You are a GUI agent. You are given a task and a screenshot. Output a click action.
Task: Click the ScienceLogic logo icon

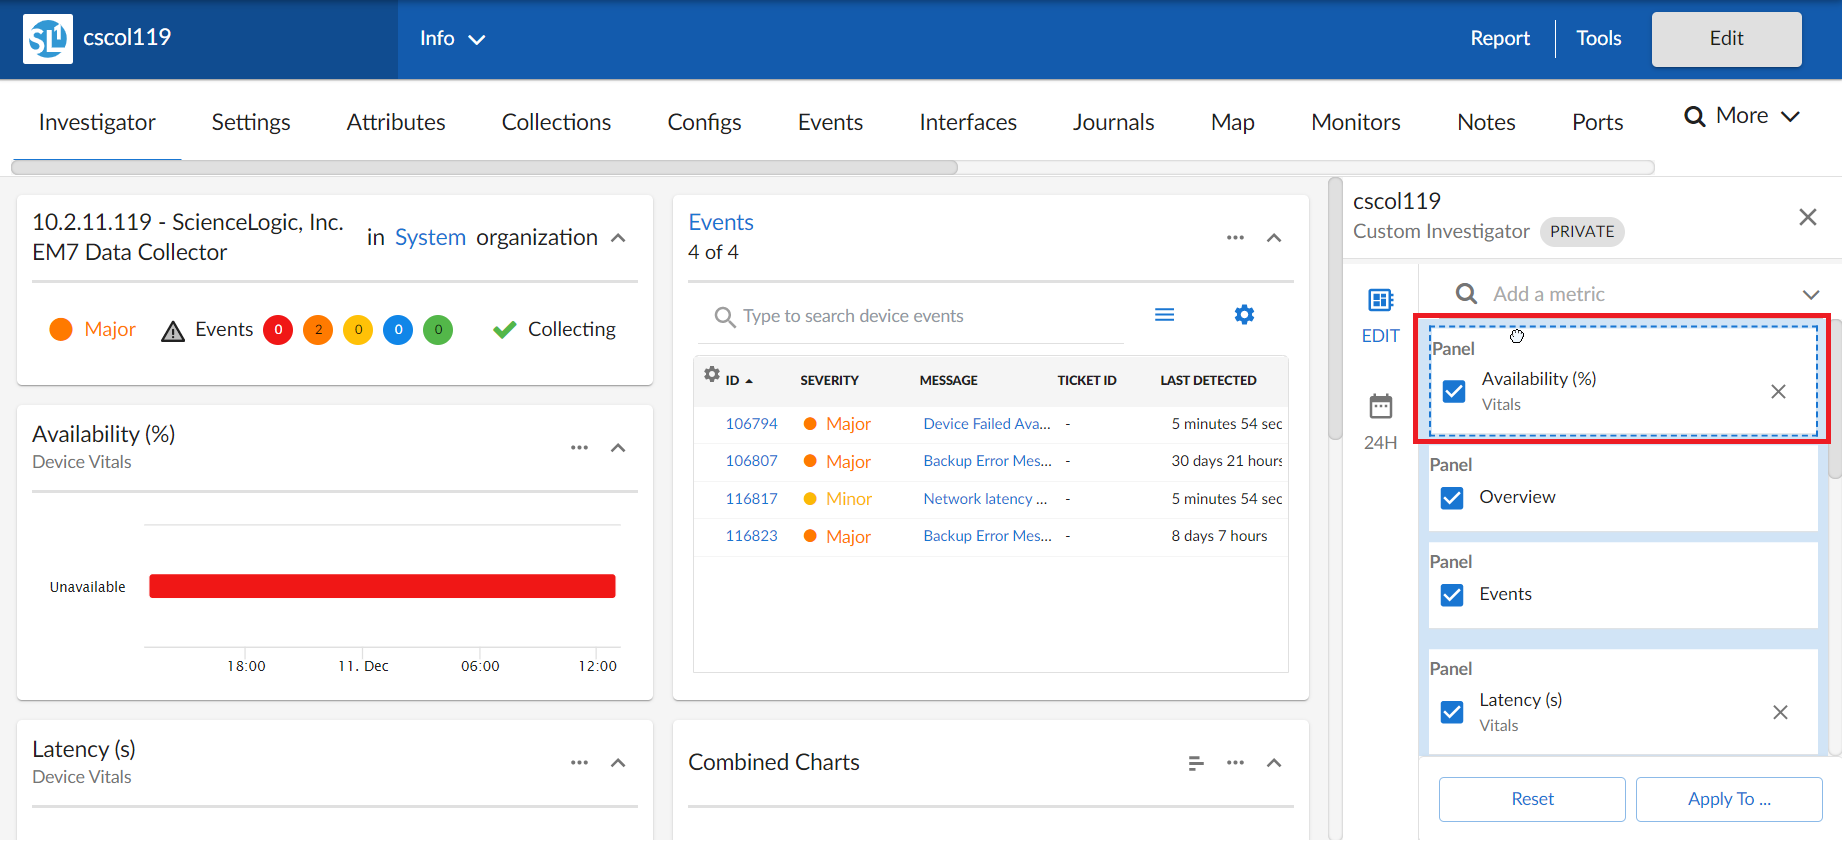click(x=47, y=39)
